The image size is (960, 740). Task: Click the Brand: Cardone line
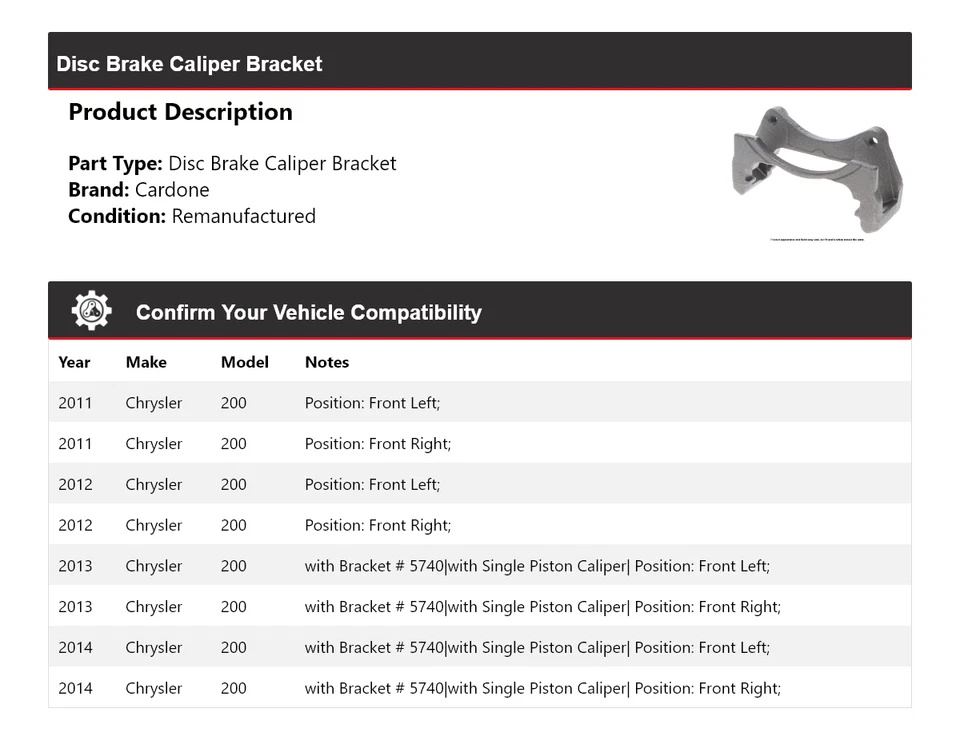[x=139, y=190]
